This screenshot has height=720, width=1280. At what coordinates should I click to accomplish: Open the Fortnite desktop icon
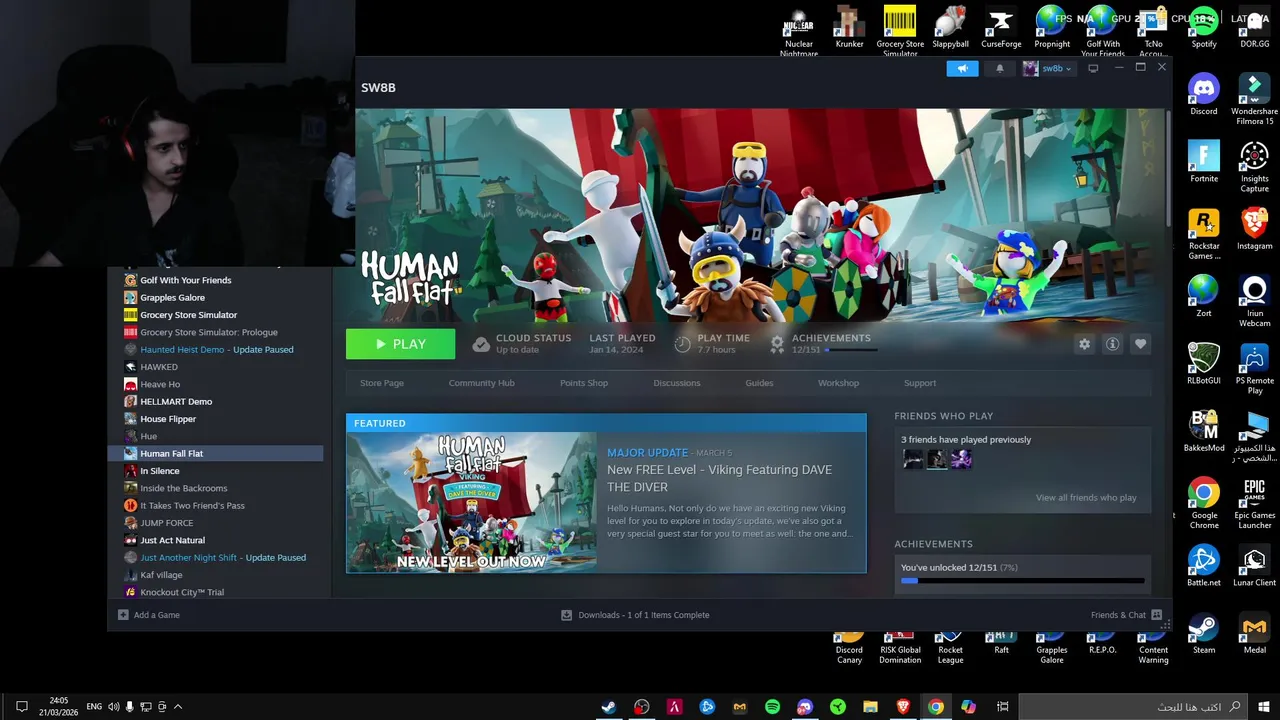1204,161
